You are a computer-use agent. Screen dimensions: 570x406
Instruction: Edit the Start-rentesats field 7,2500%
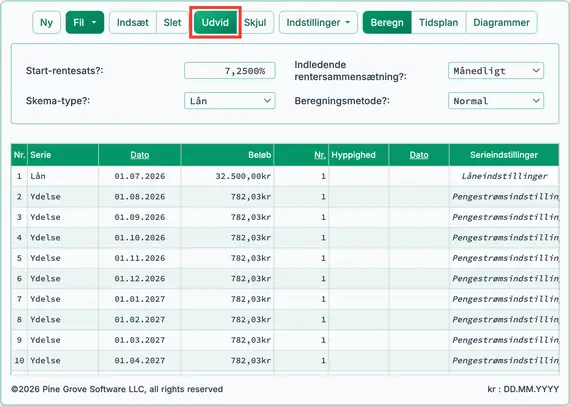click(230, 71)
